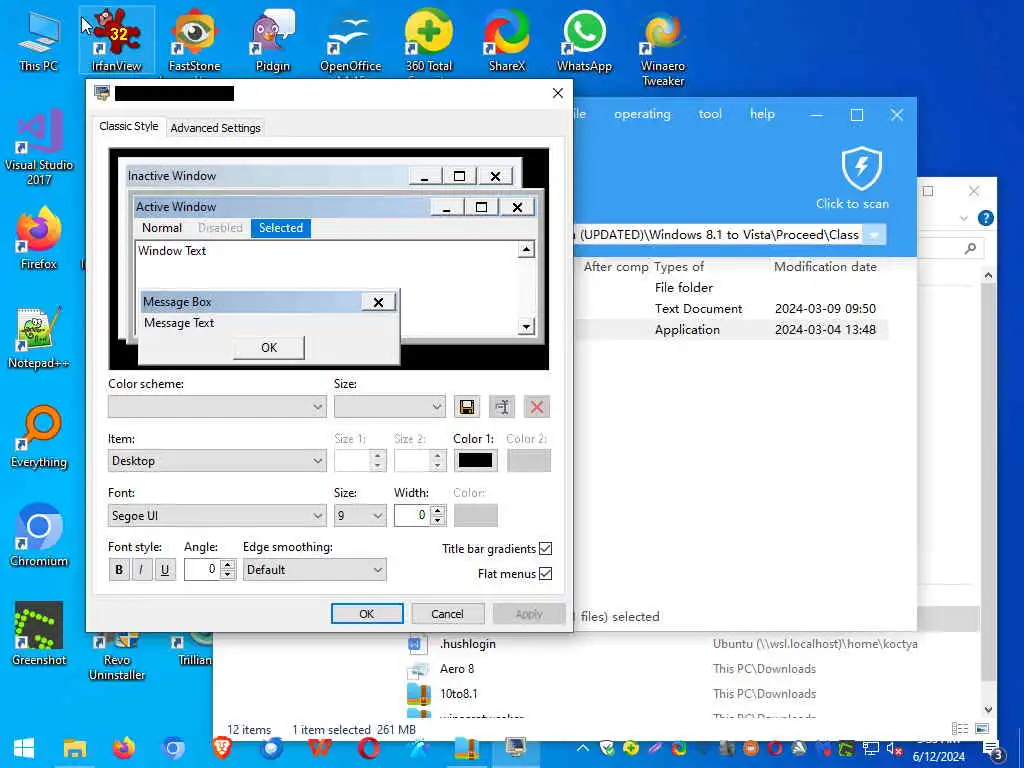1024x768 pixels.
Task: Click the blue help question mark icon
Action: (985, 217)
